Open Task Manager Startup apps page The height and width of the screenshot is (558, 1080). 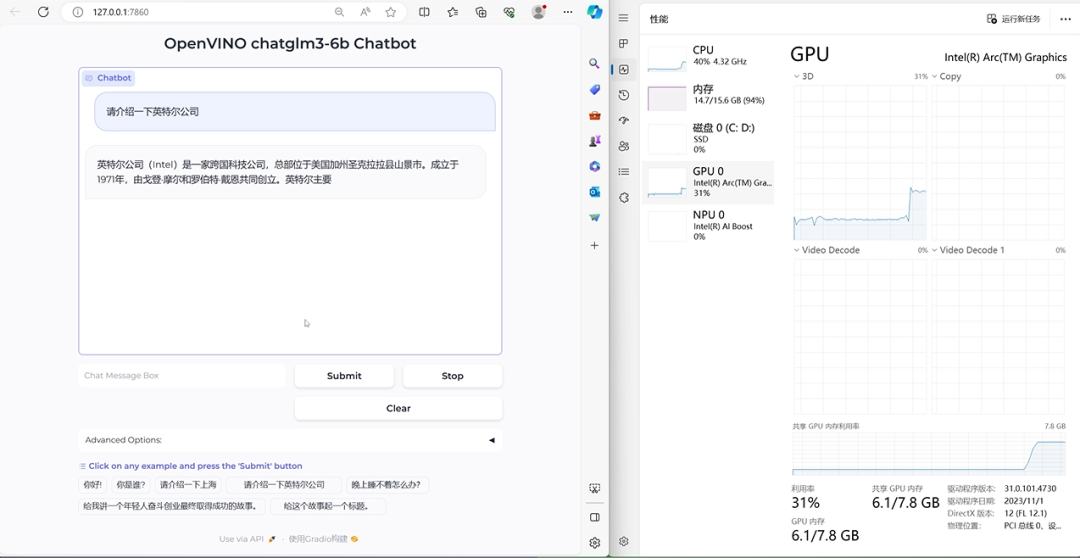[623, 121]
